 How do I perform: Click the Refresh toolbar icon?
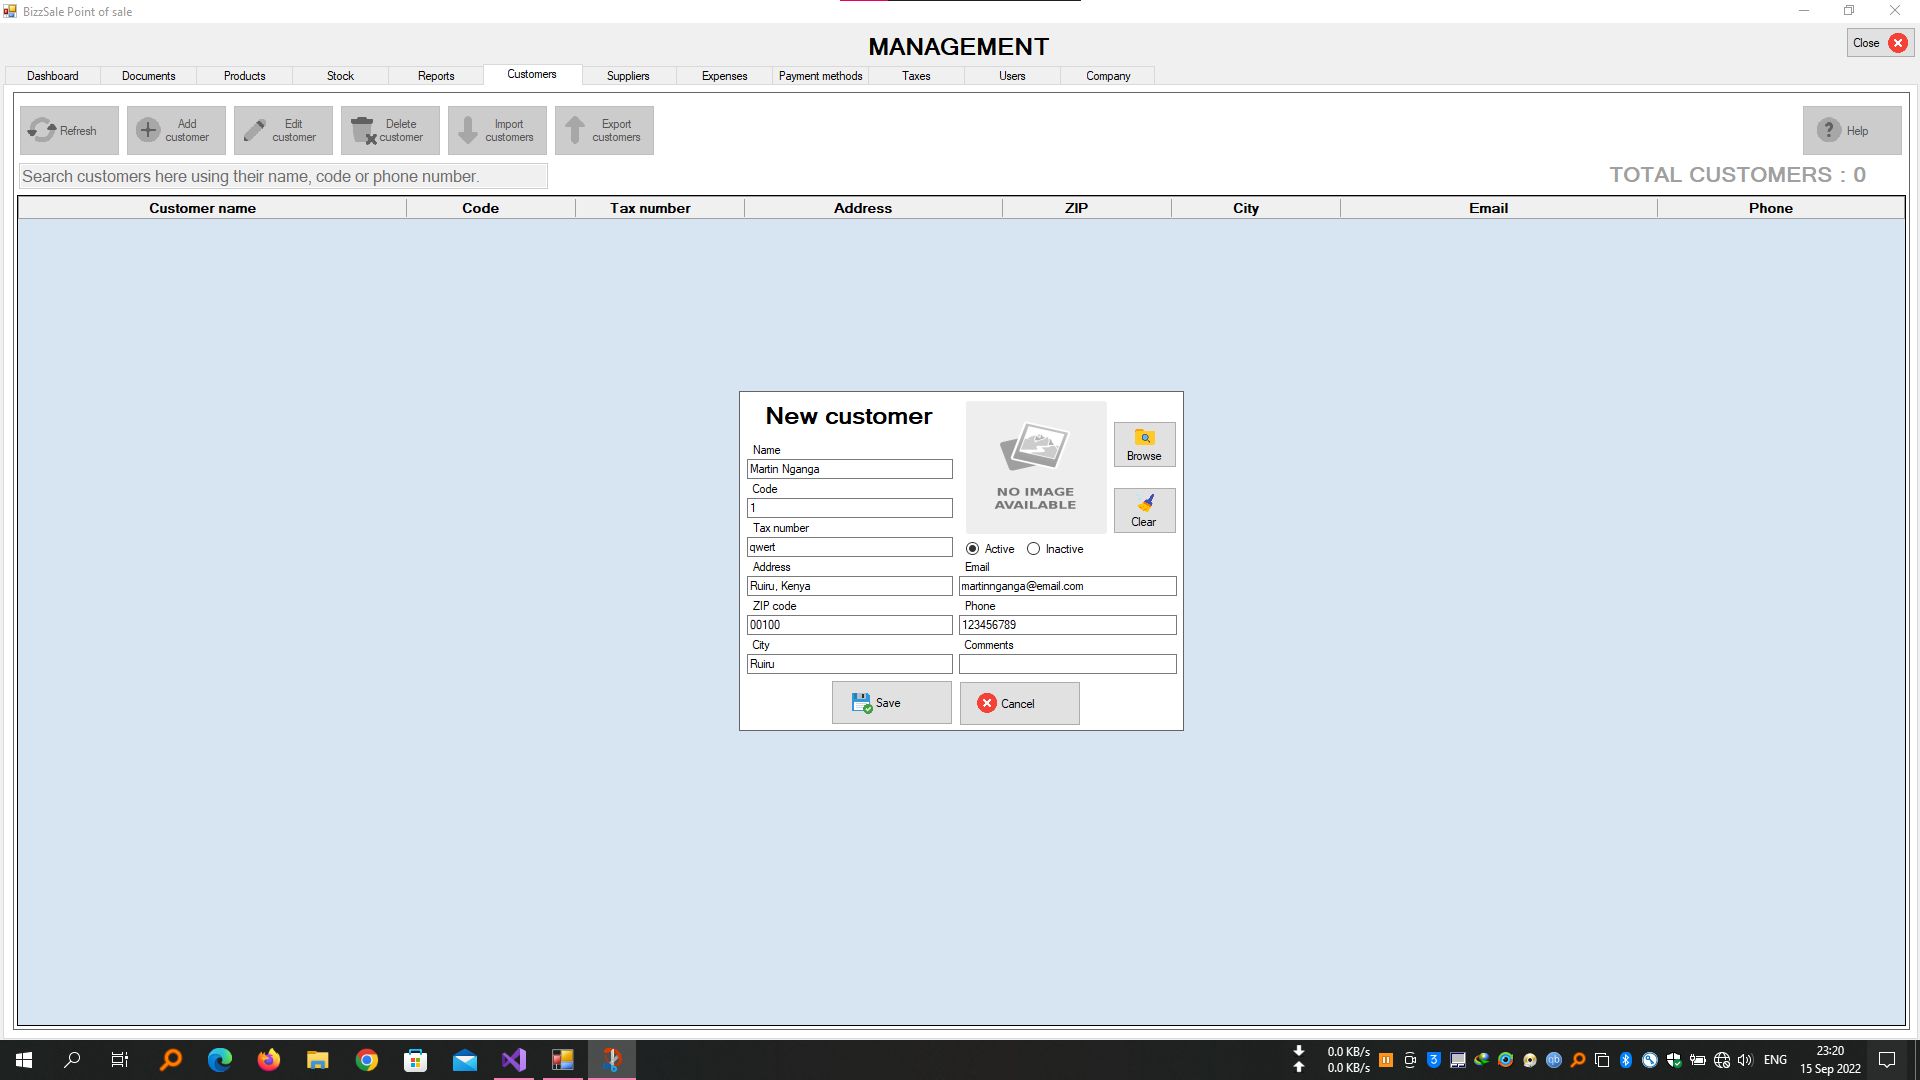[x=42, y=130]
